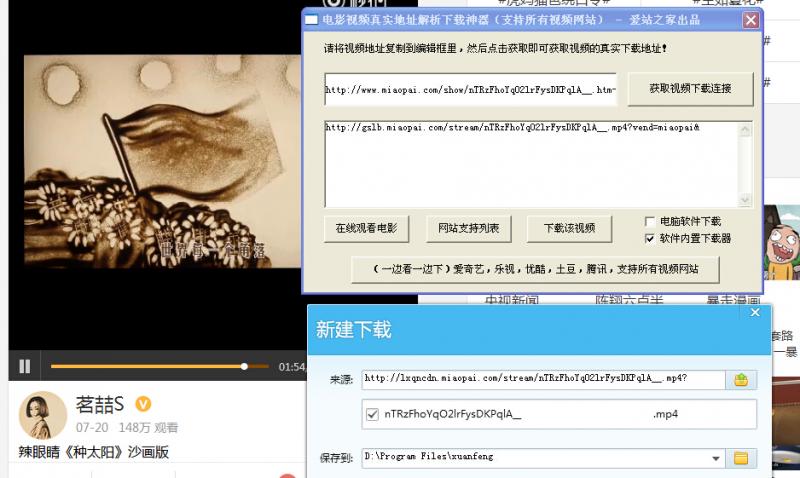Browse folder icon next to save path

[x=741, y=458]
